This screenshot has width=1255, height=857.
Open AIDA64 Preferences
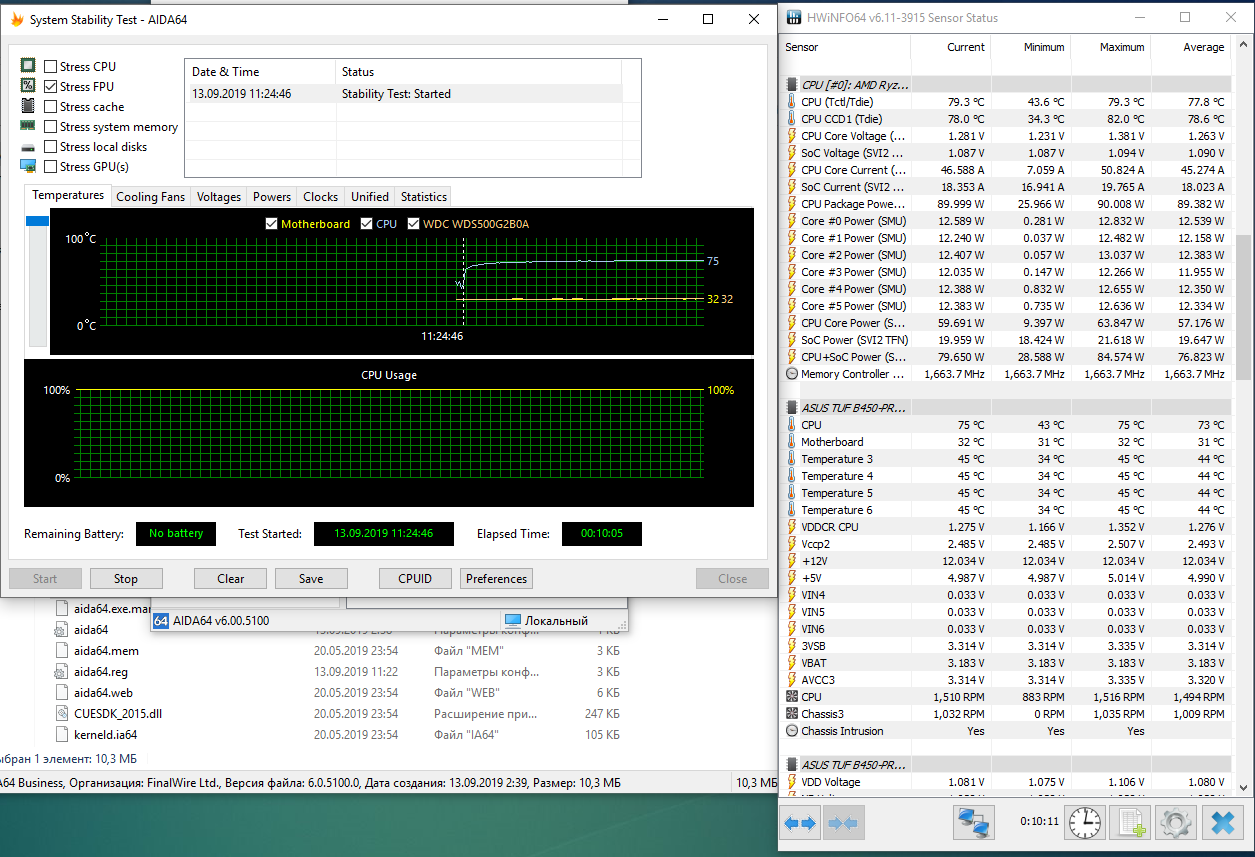(x=496, y=578)
